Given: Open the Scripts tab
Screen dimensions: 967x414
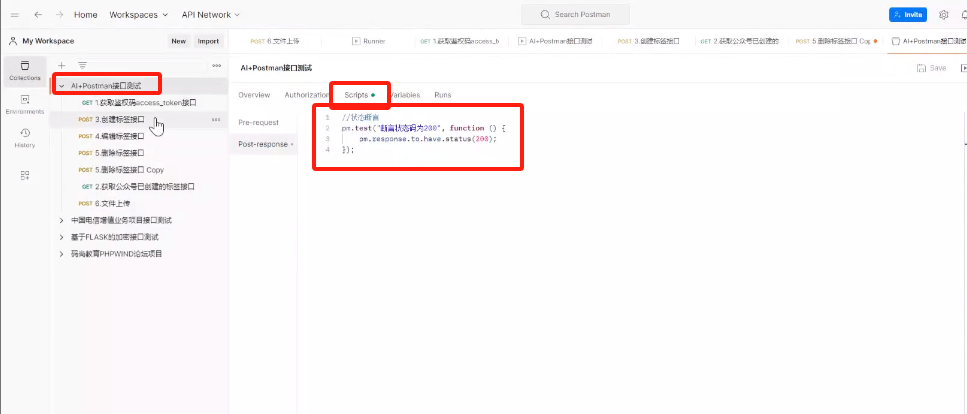Looking at the screenshot, I should click(360, 95).
